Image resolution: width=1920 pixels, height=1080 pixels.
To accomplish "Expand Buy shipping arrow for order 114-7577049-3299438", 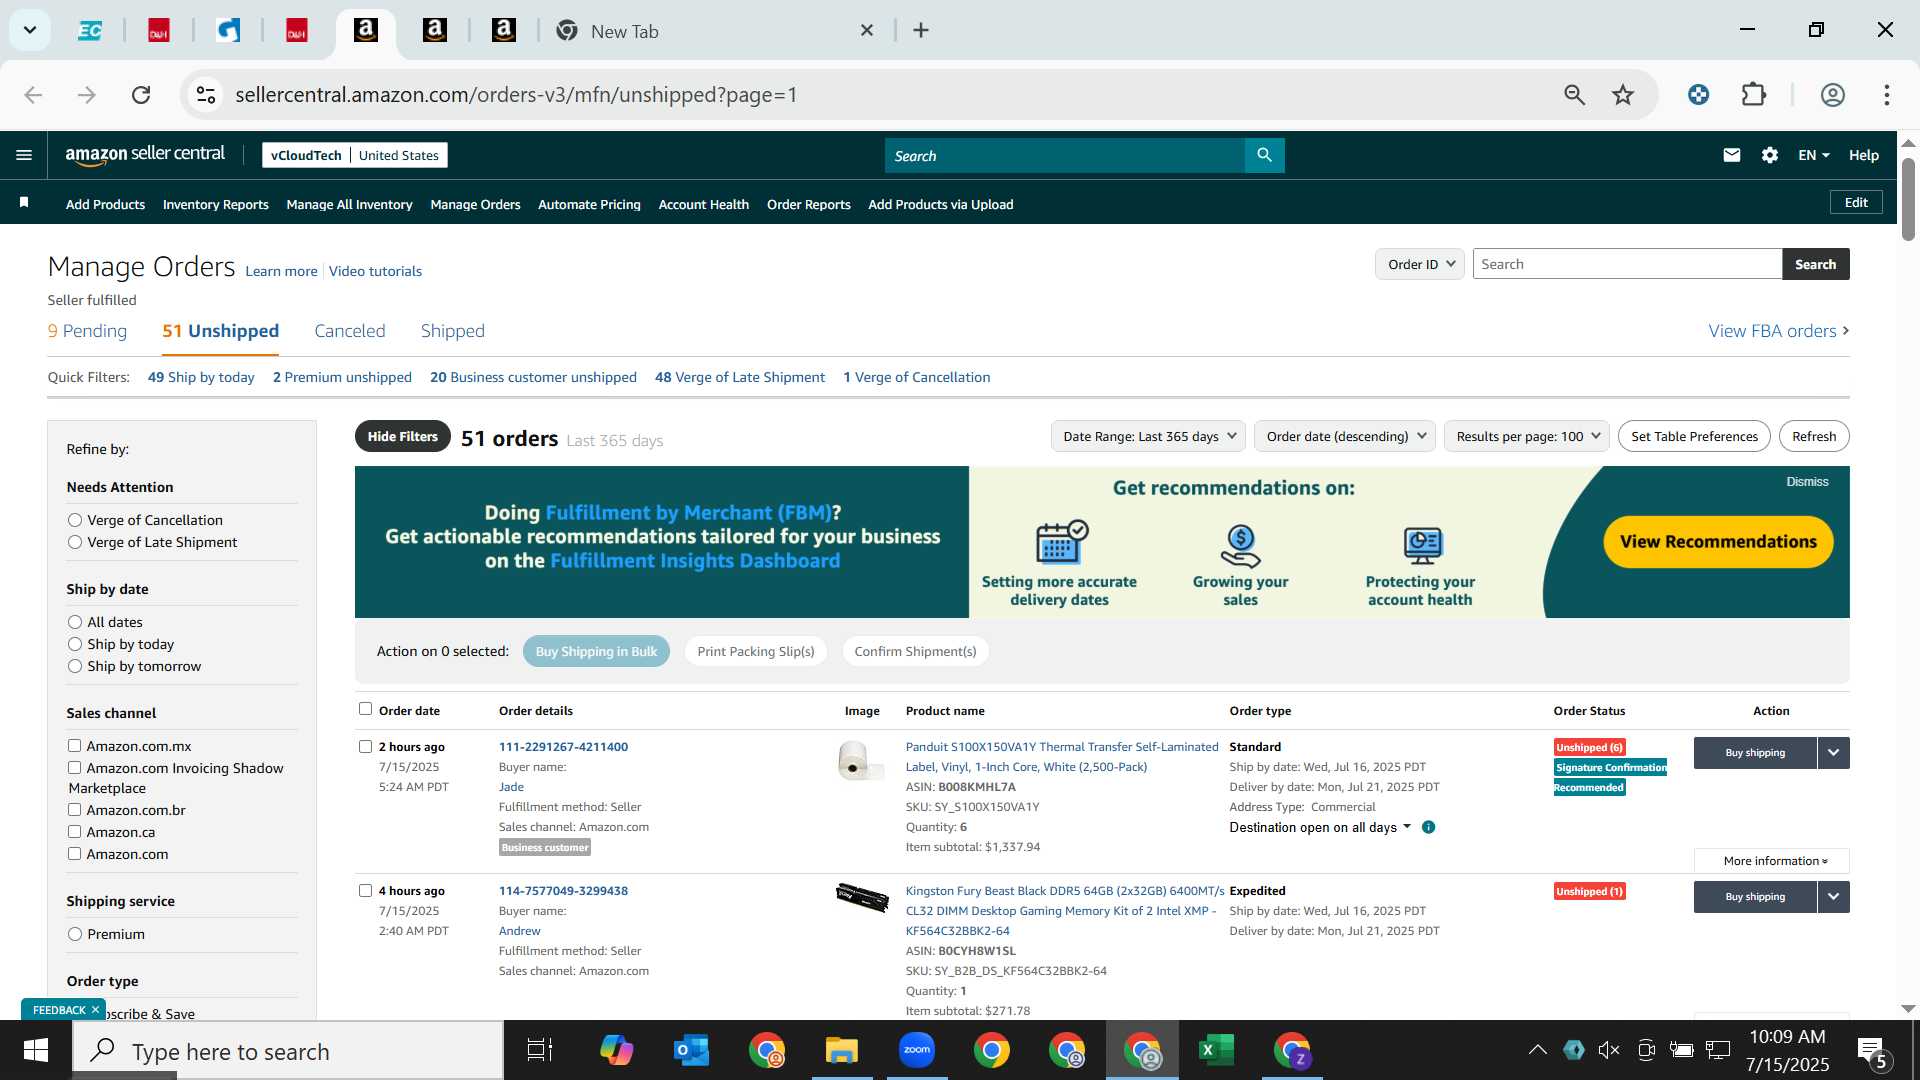I will click(1833, 897).
